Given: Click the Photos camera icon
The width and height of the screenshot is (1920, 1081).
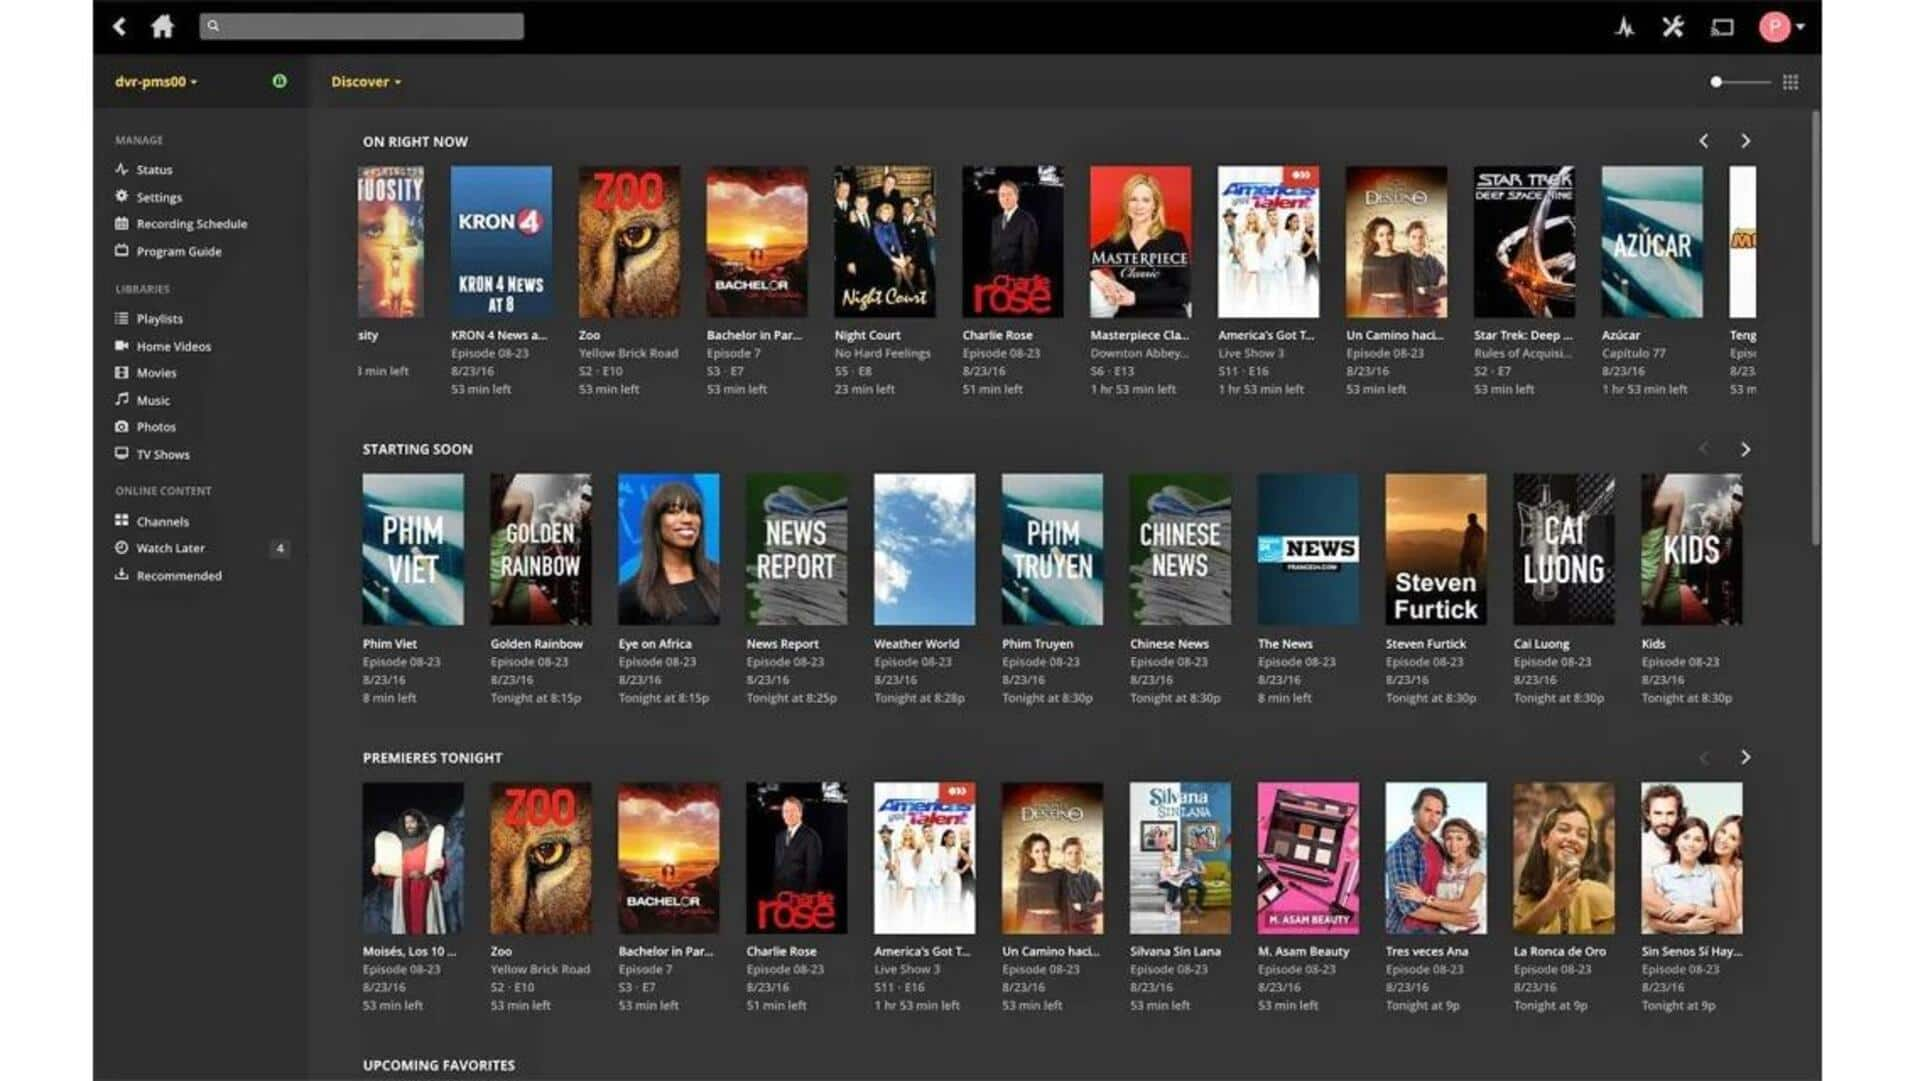Looking at the screenshot, I should coord(122,426).
